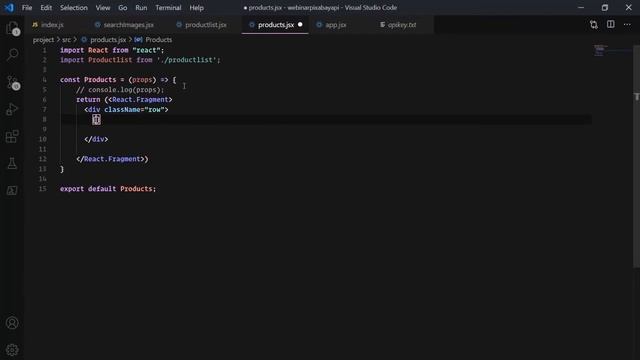
Task: Open the Selection menu
Action: (x=74, y=7)
